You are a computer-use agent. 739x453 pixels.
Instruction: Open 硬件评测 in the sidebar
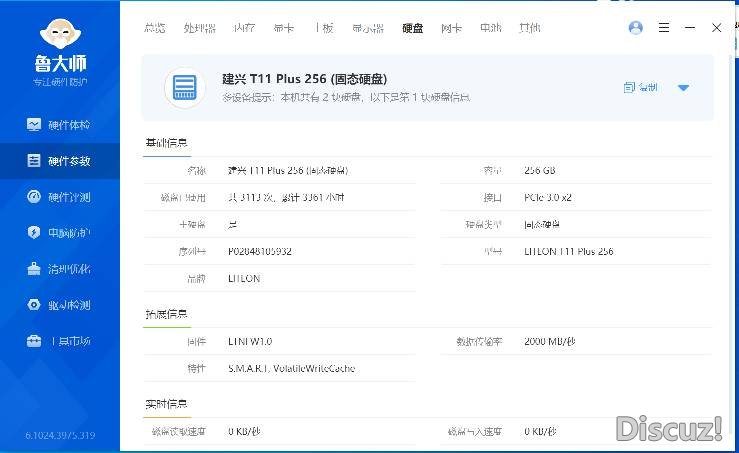click(58, 197)
